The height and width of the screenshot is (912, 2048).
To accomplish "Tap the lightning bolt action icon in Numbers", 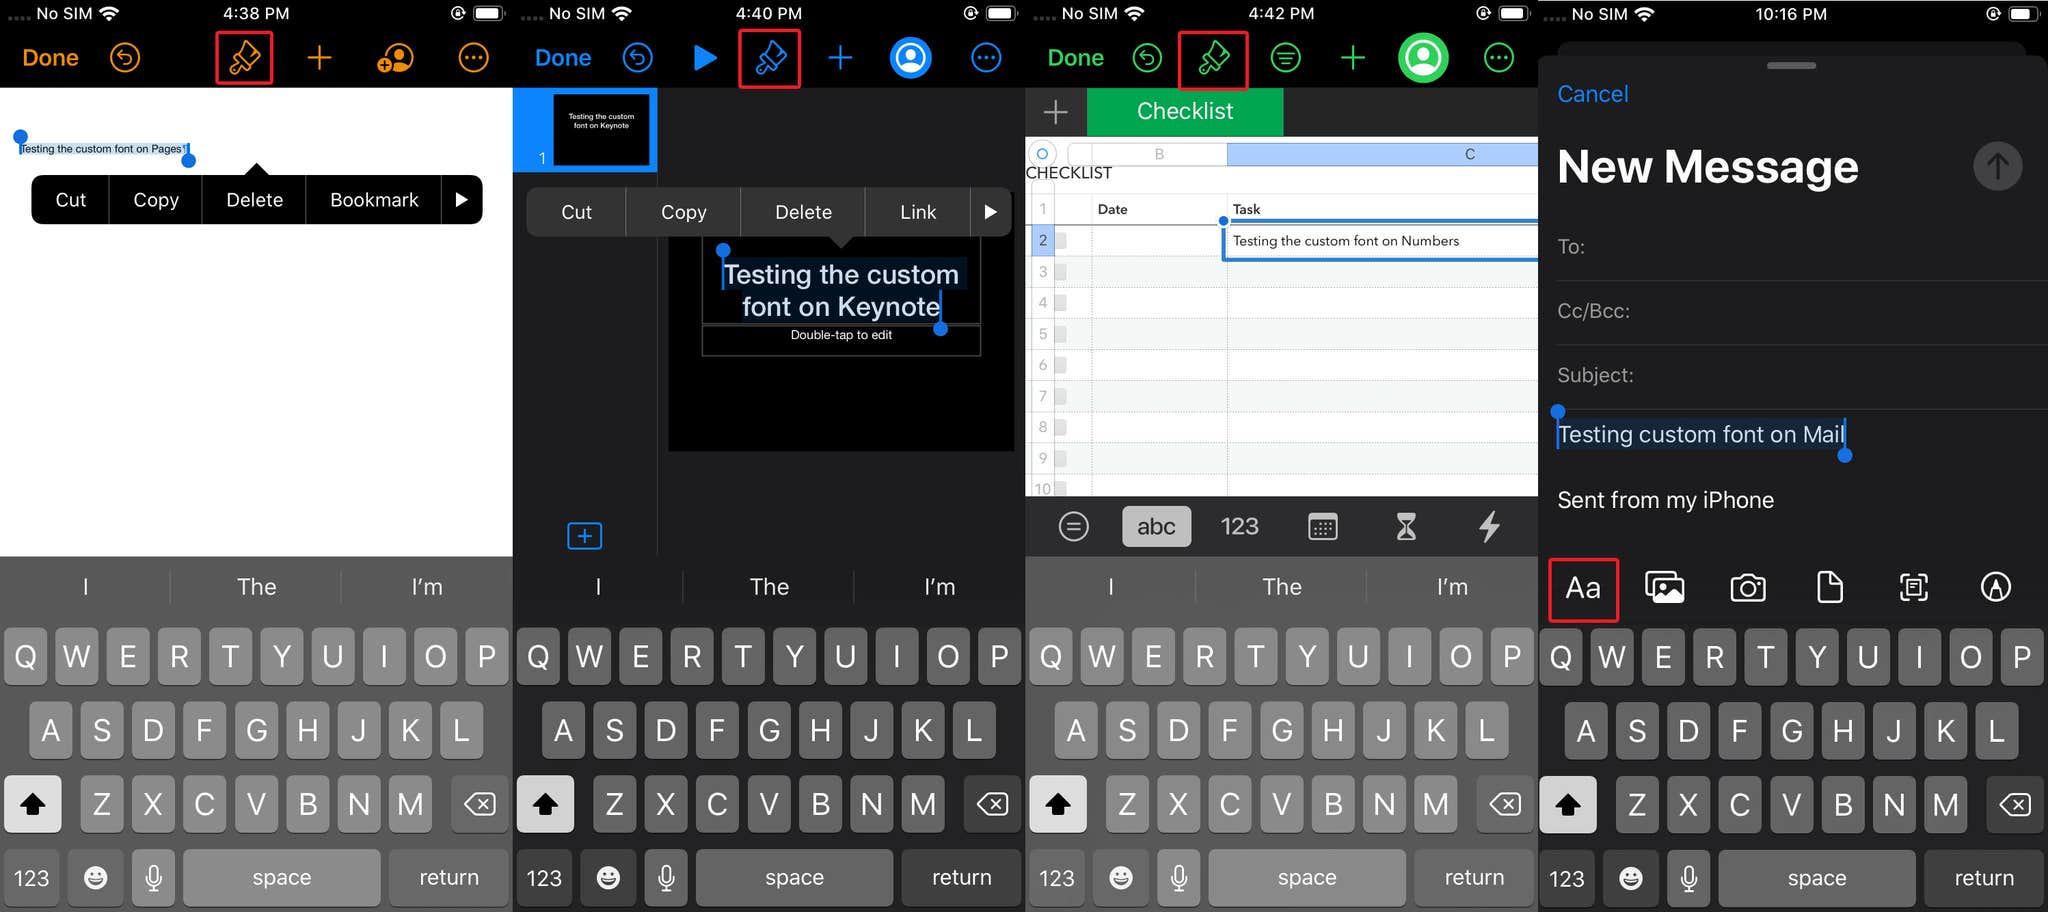I will (x=1489, y=527).
